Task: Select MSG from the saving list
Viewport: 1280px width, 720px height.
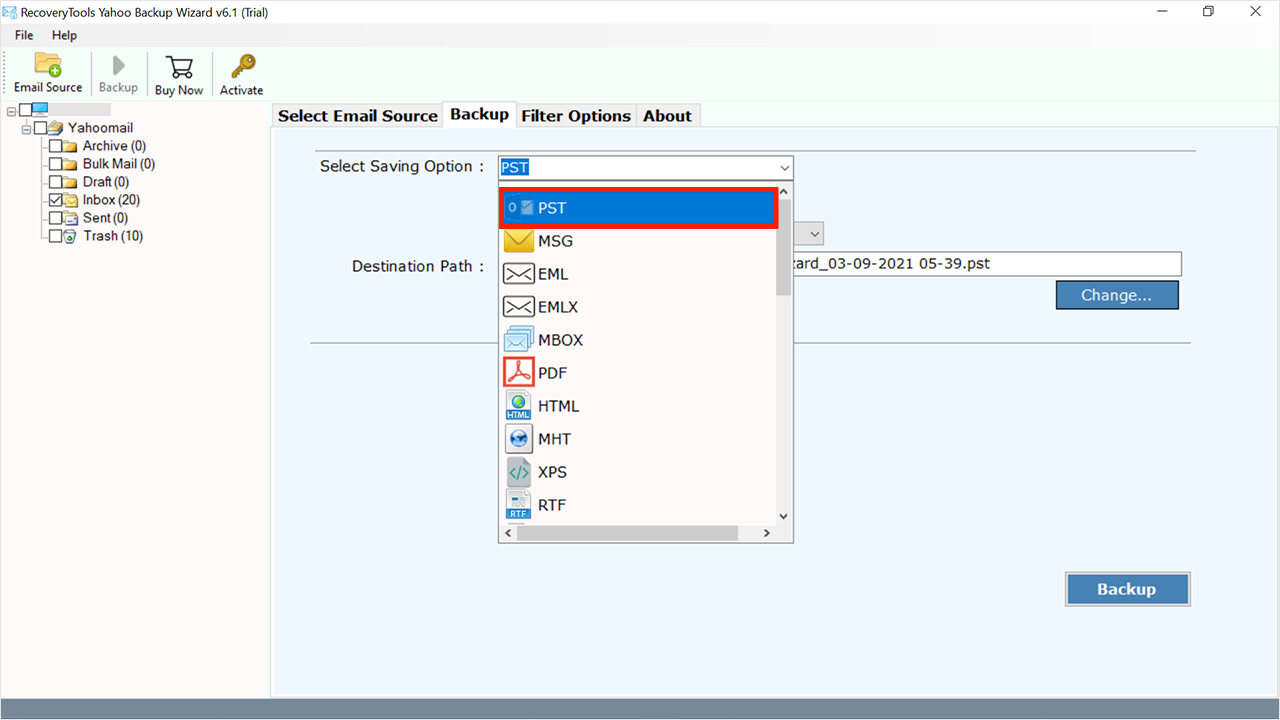Action: [638, 241]
